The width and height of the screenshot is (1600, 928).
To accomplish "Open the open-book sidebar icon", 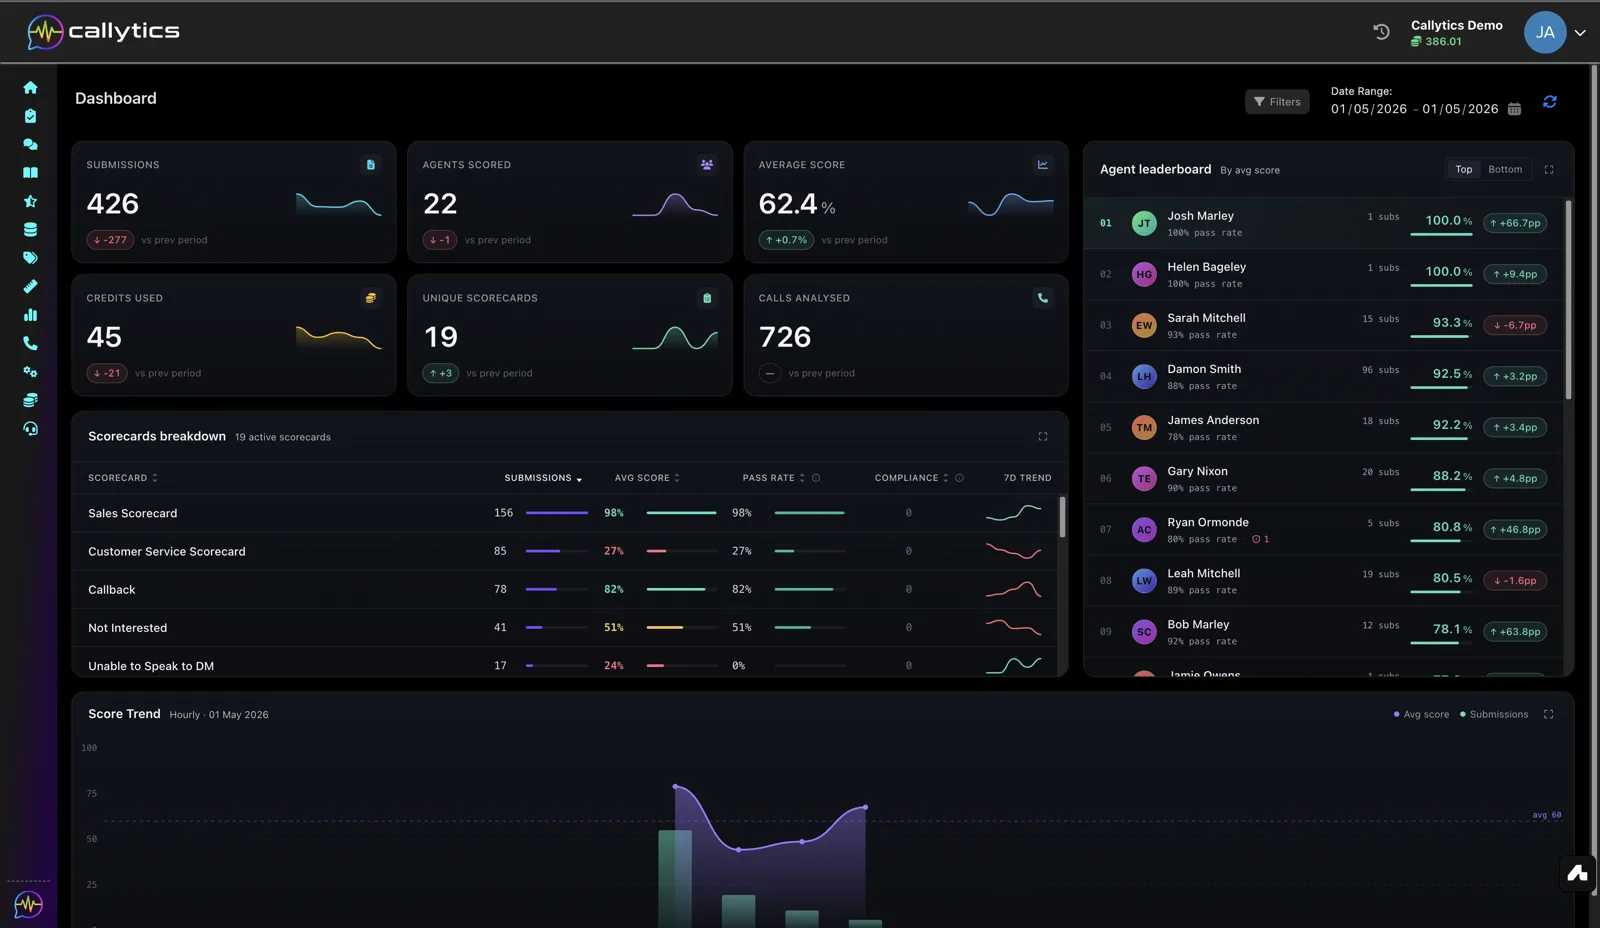I will (x=30, y=173).
